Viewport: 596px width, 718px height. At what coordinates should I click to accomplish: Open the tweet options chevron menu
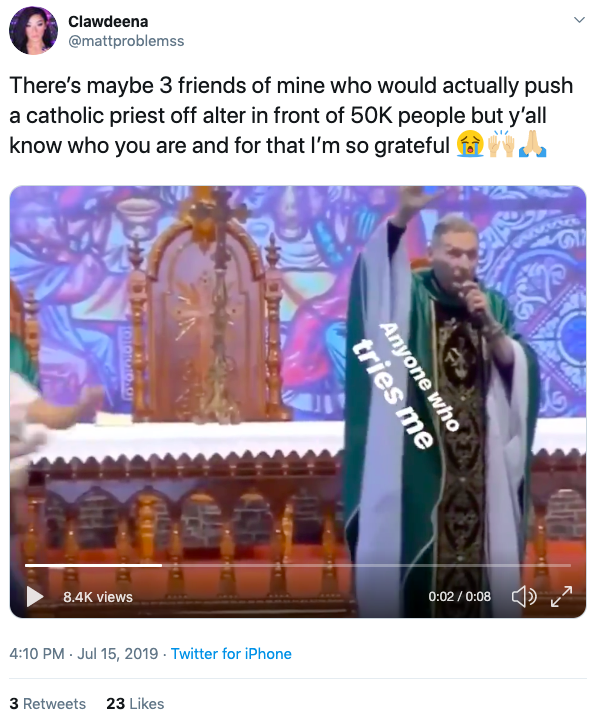click(x=580, y=20)
